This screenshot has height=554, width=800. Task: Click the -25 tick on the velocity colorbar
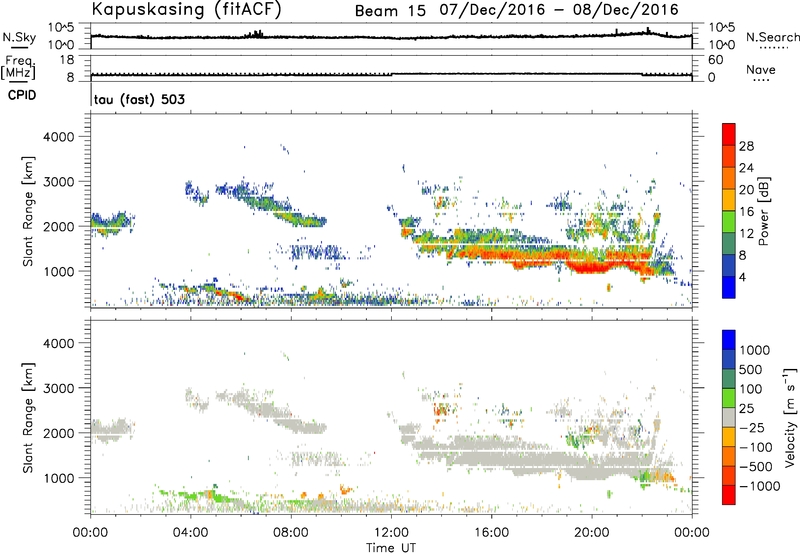point(752,427)
